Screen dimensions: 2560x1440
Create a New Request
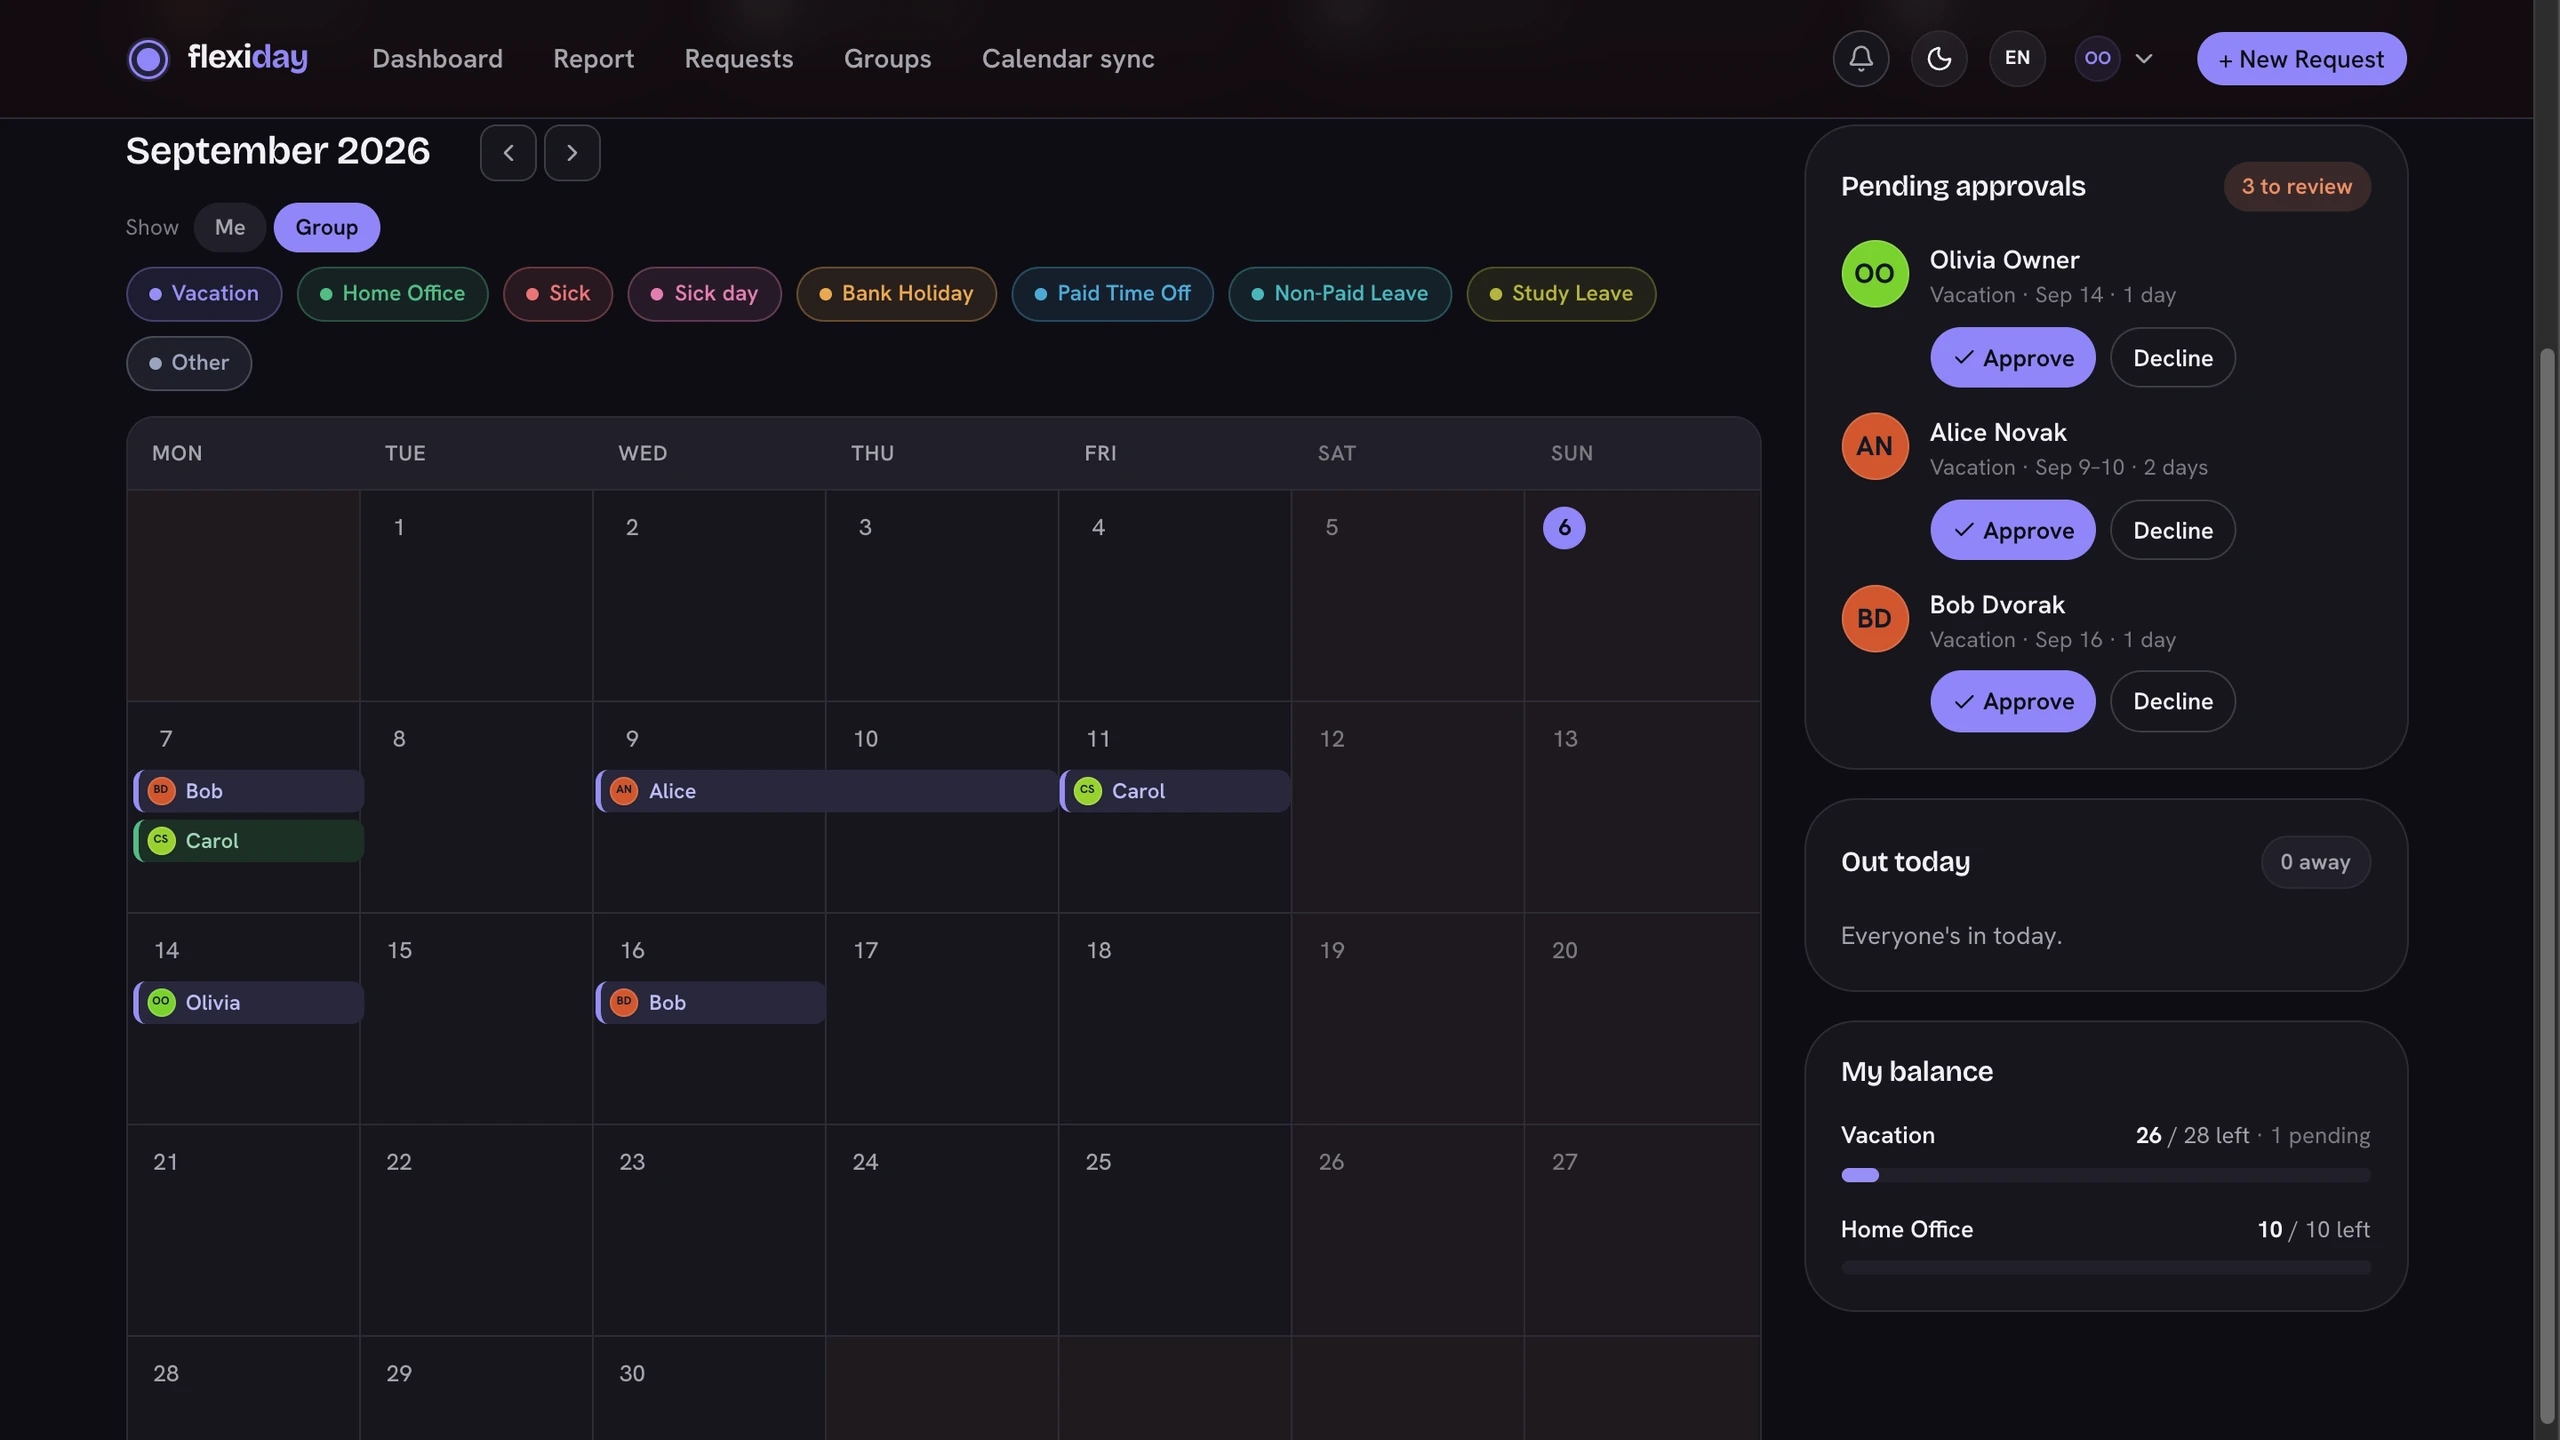(2301, 58)
